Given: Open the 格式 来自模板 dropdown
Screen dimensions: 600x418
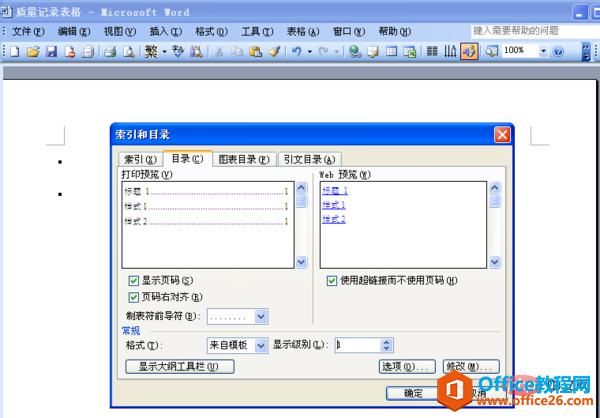Looking at the screenshot, I should click(x=261, y=346).
